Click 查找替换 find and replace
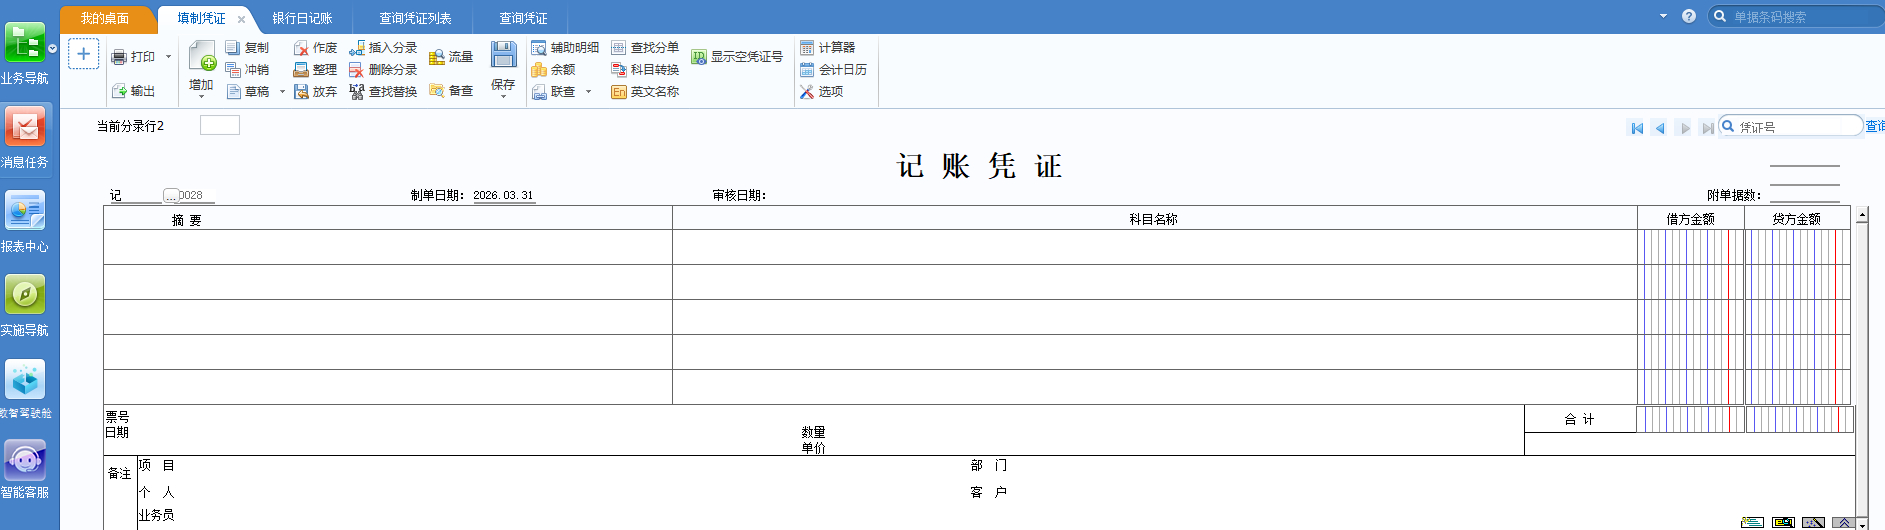 coord(383,91)
